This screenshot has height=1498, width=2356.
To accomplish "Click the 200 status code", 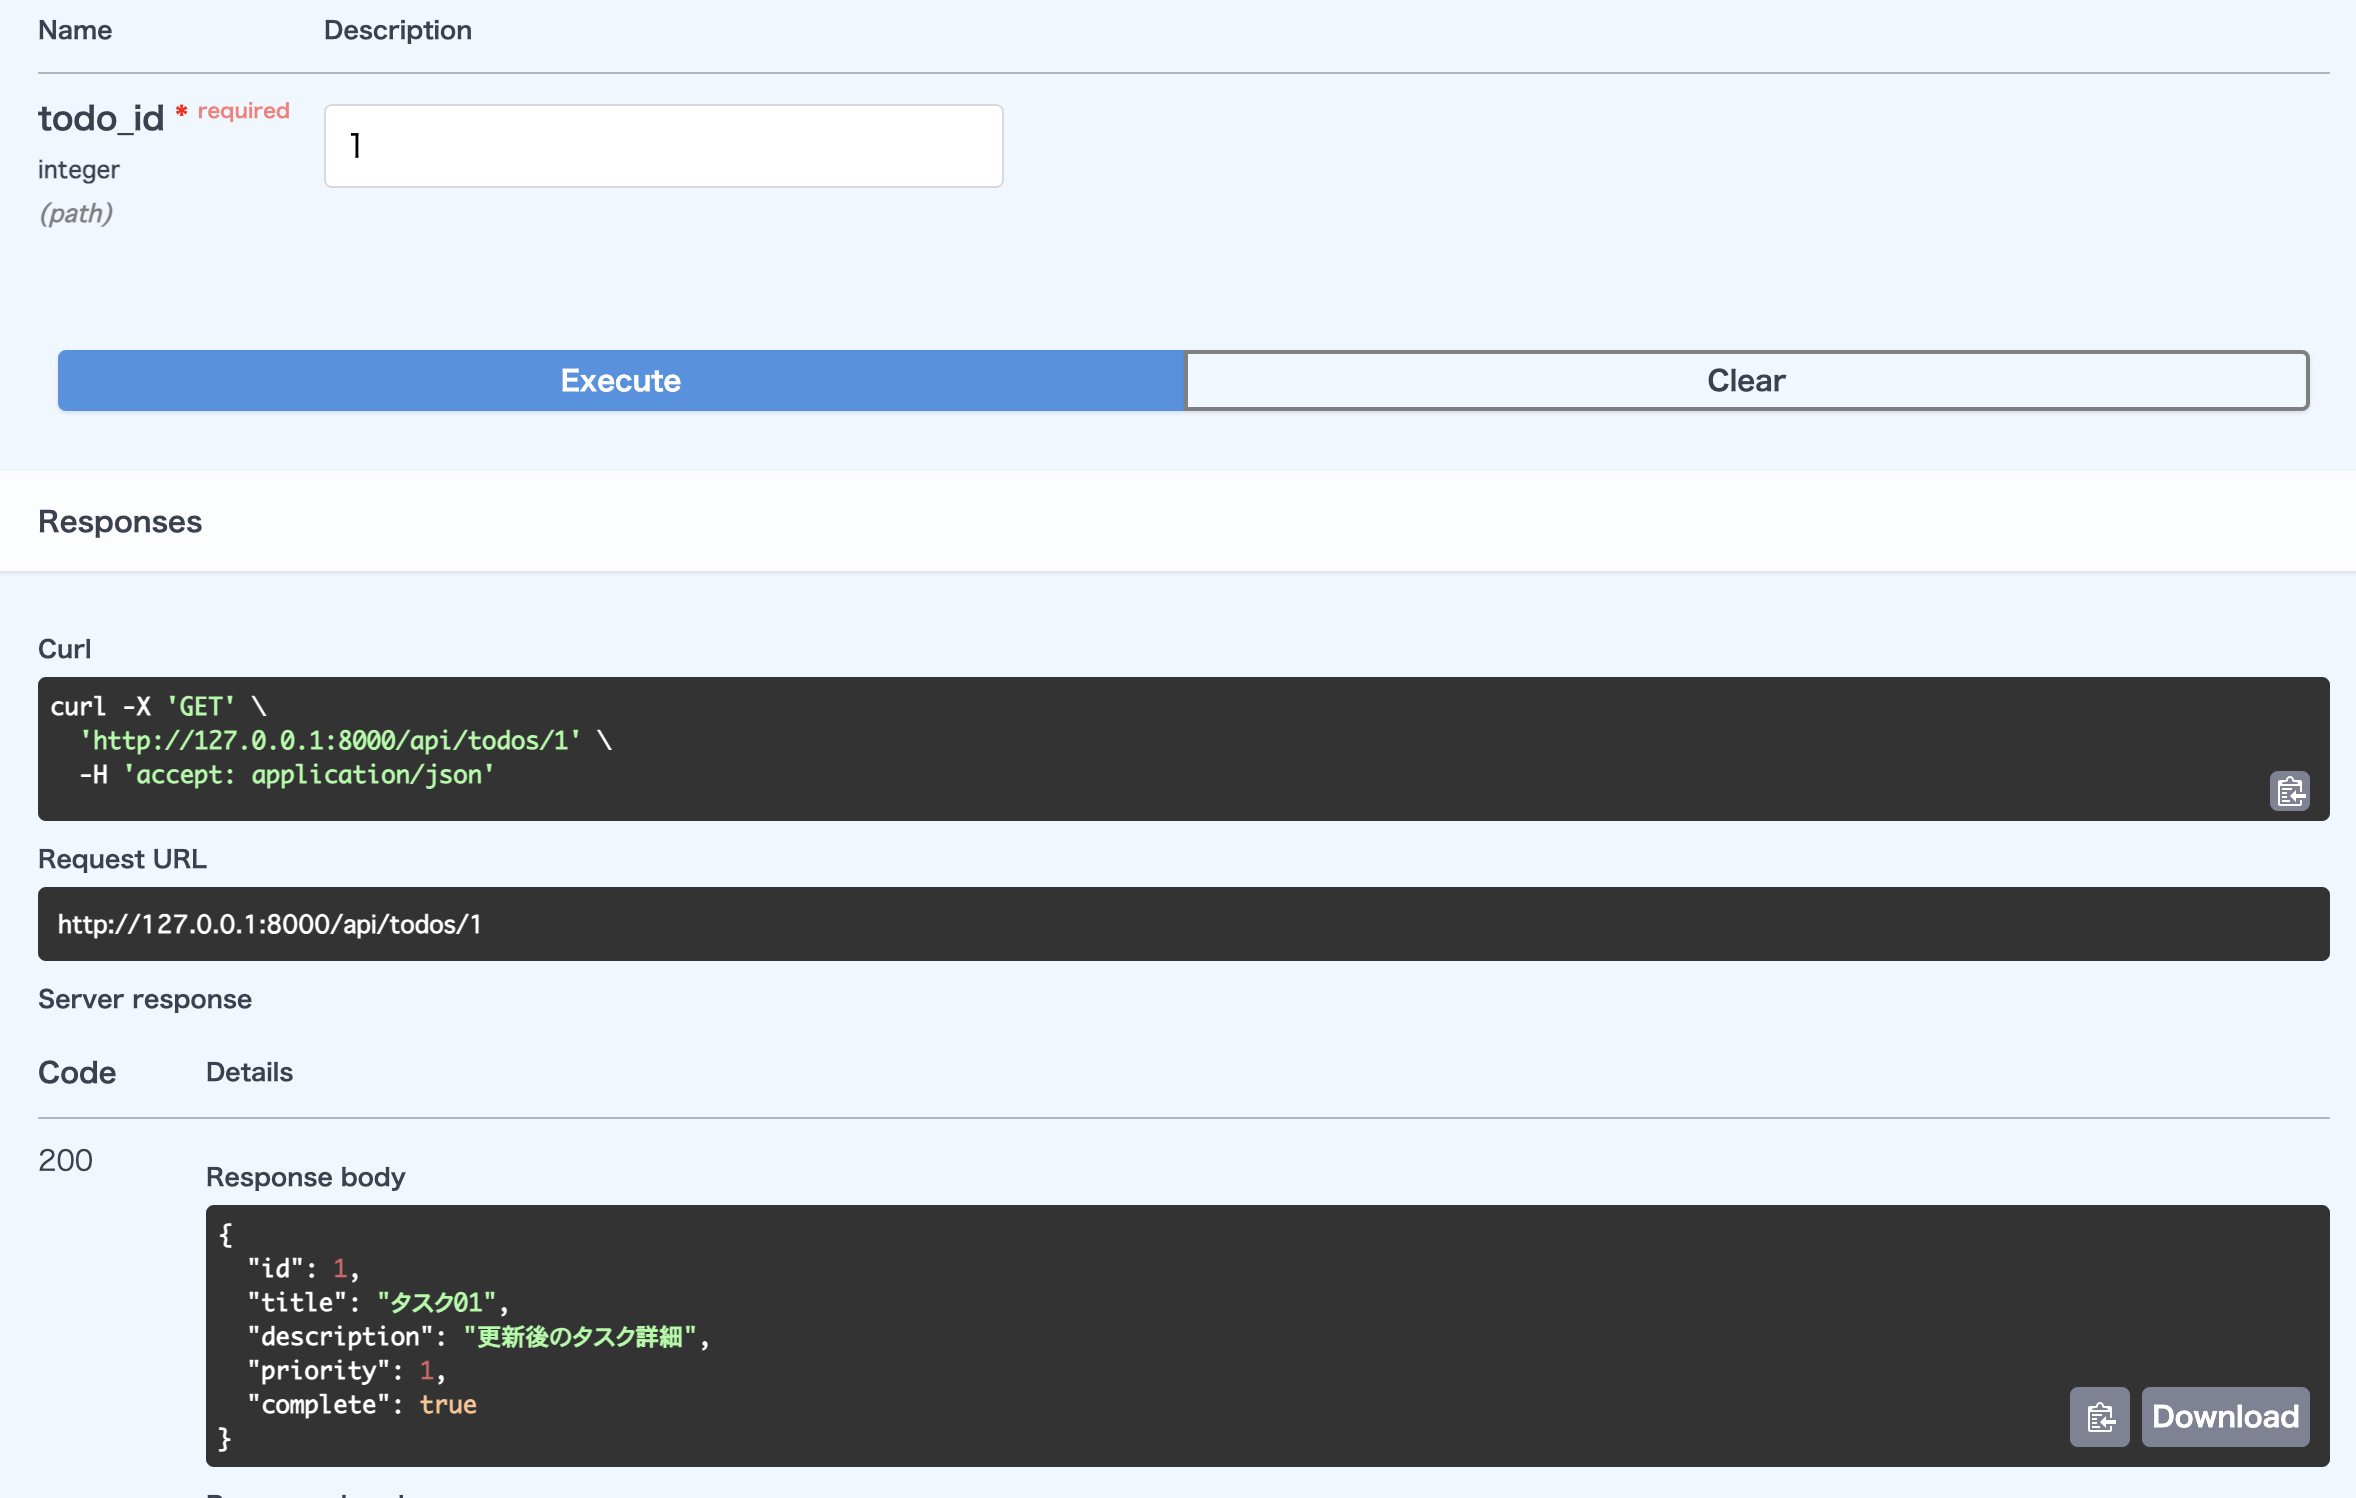I will coord(64,1160).
